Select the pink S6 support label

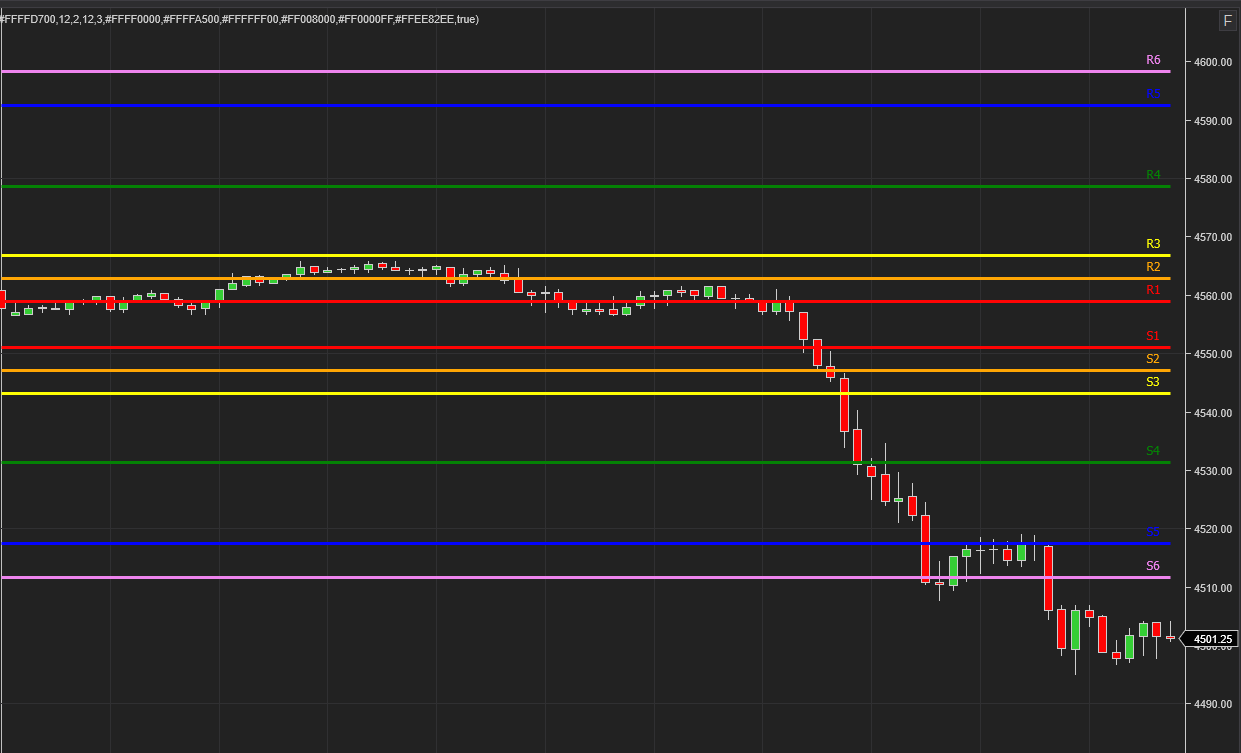coord(1153,566)
